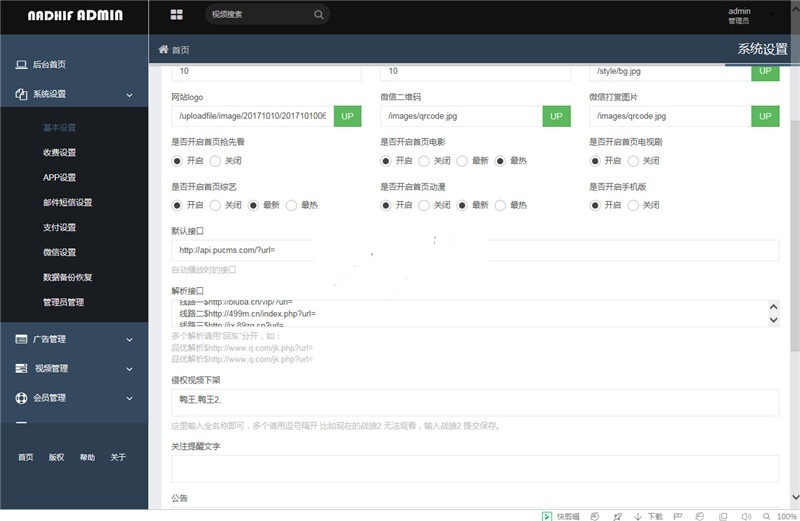Image resolution: width=800 pixels, height=521 pixels.
Task: Collapse the 系统设置 sidebar section
Action: coord(129,94)
